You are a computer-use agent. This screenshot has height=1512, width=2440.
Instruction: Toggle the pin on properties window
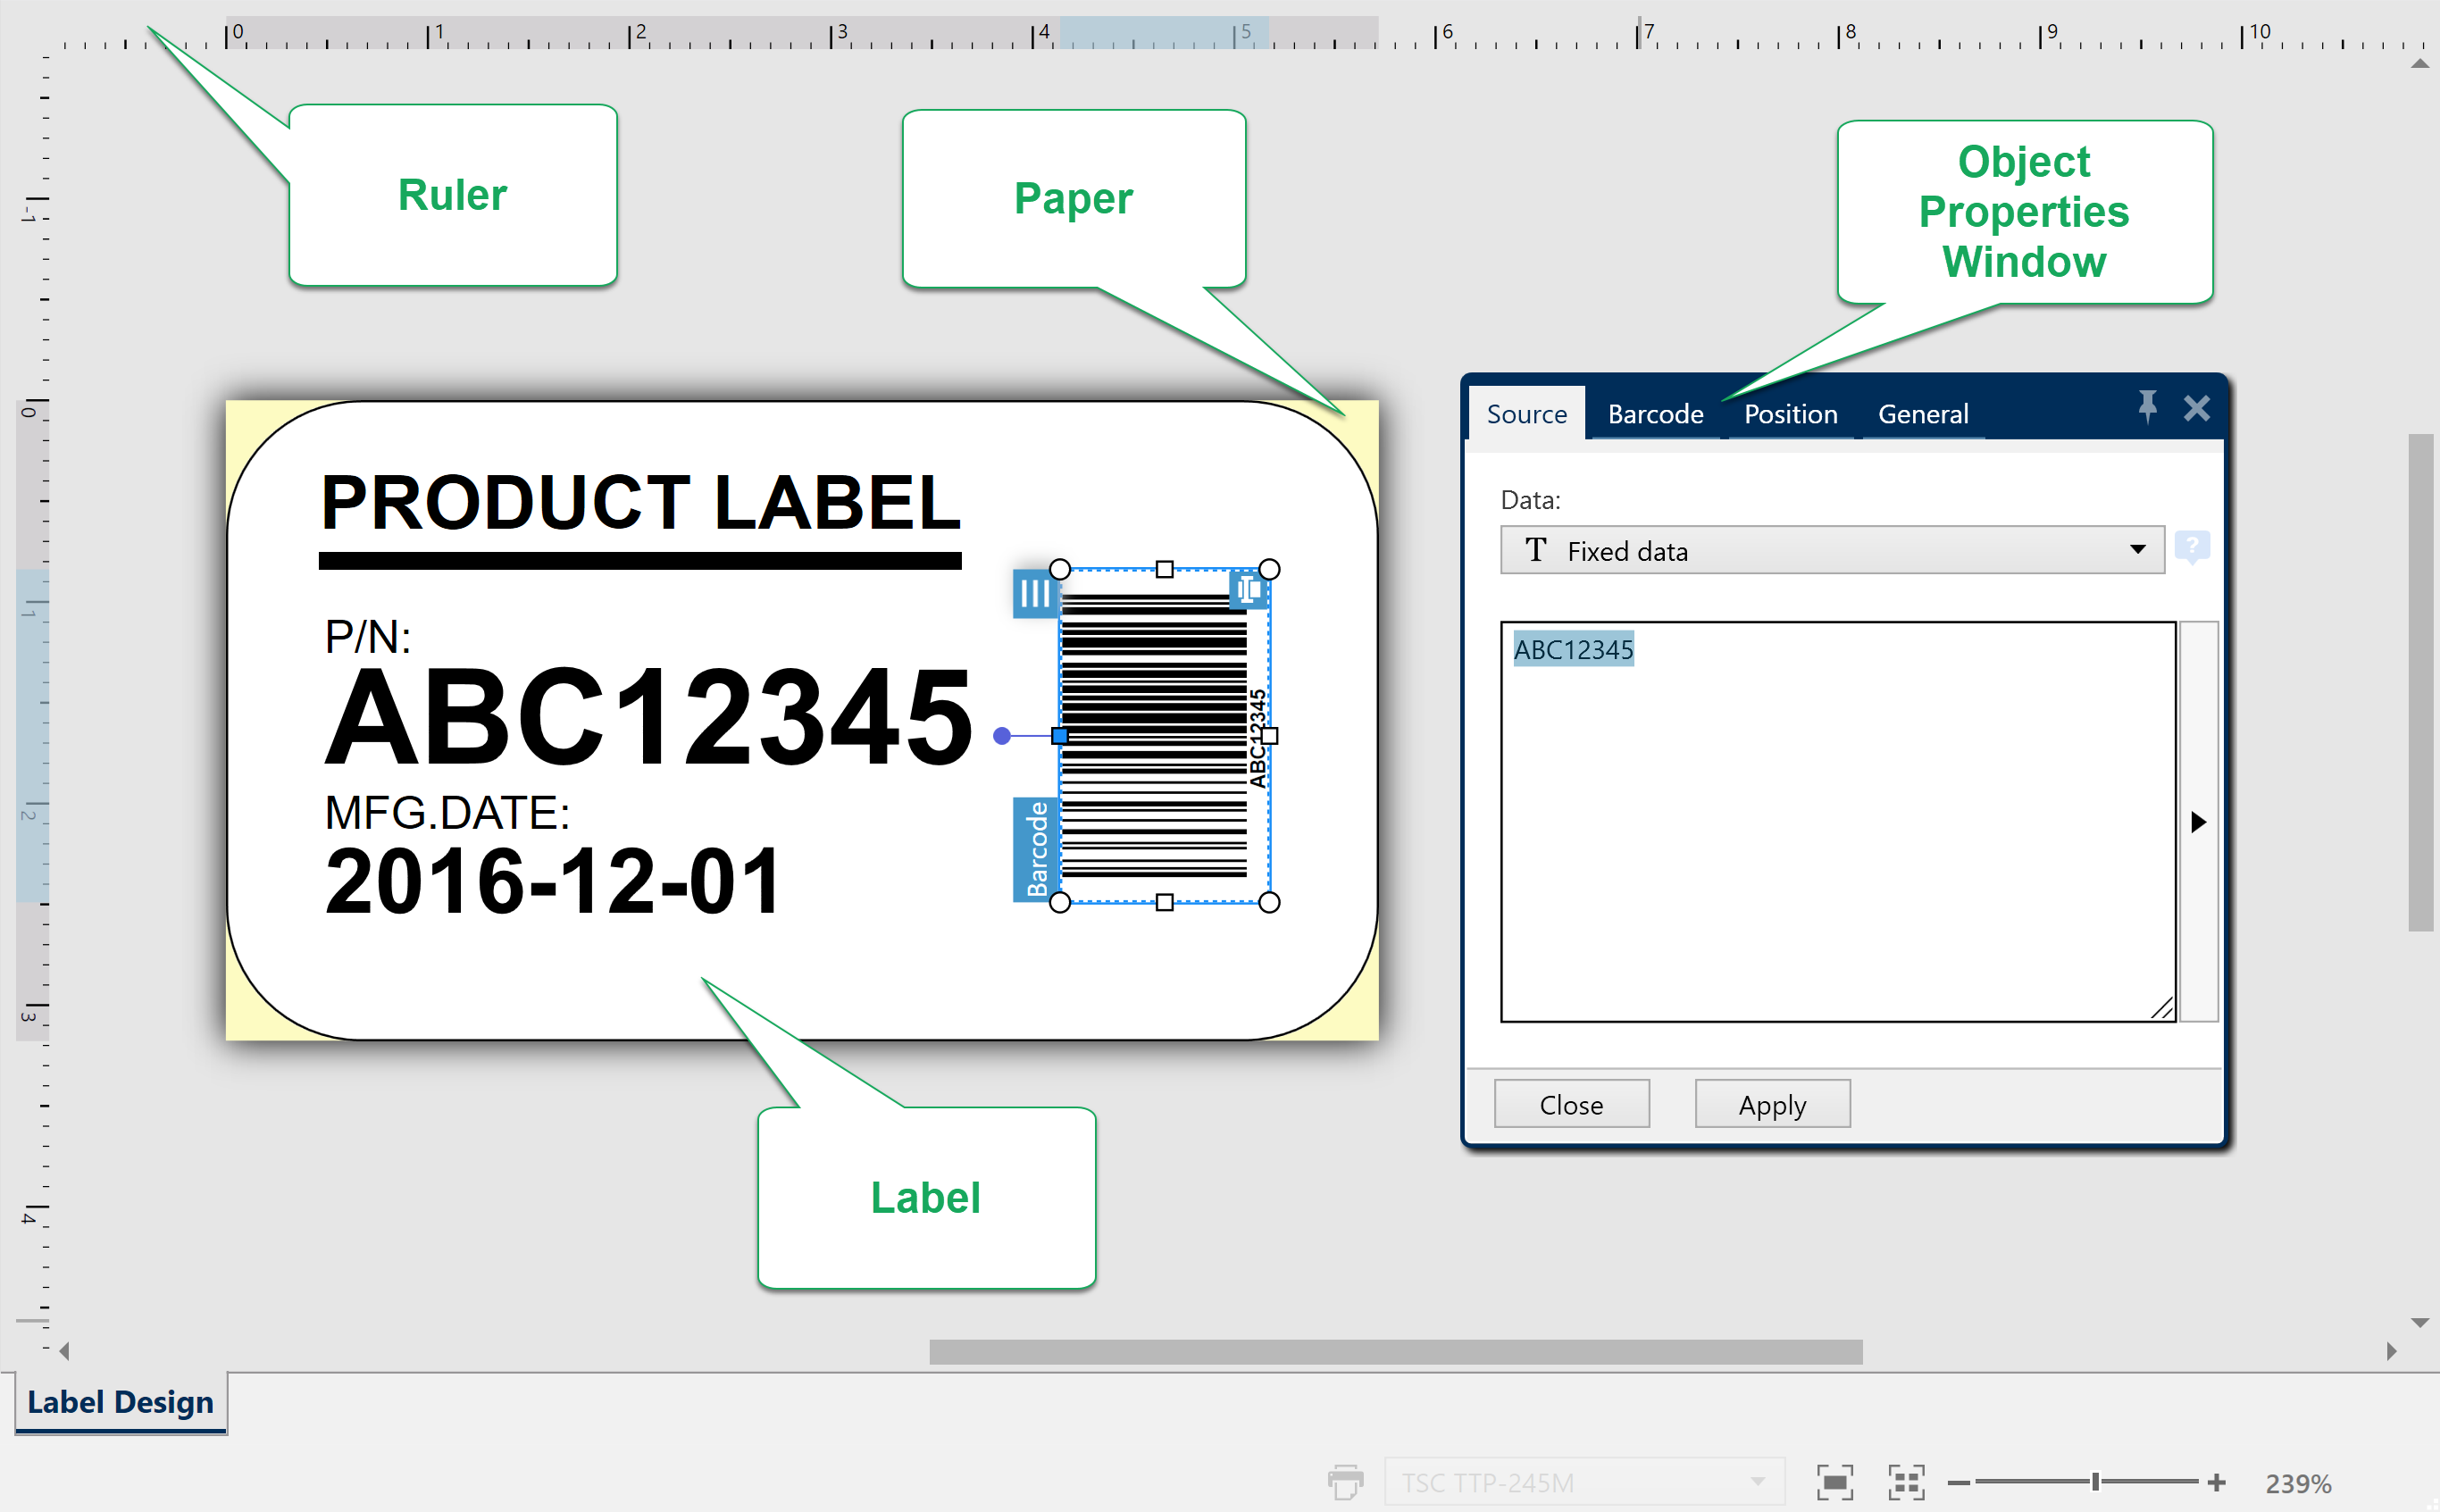[x=2147, y=407]
